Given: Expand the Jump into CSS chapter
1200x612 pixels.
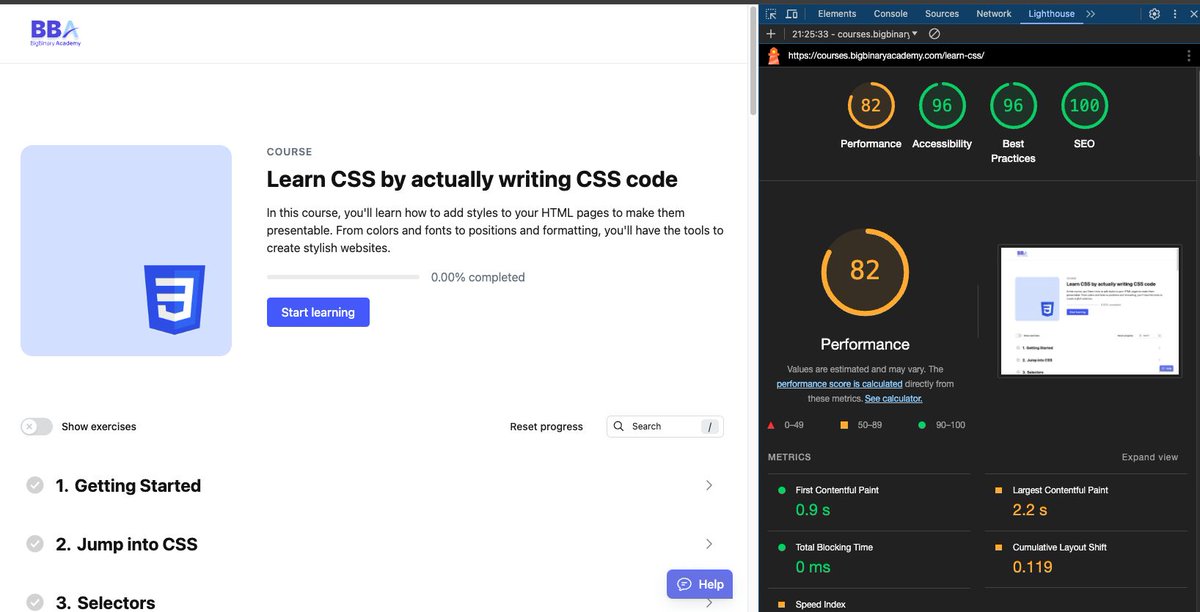Looking at the screenshot, I should [709, 544].
